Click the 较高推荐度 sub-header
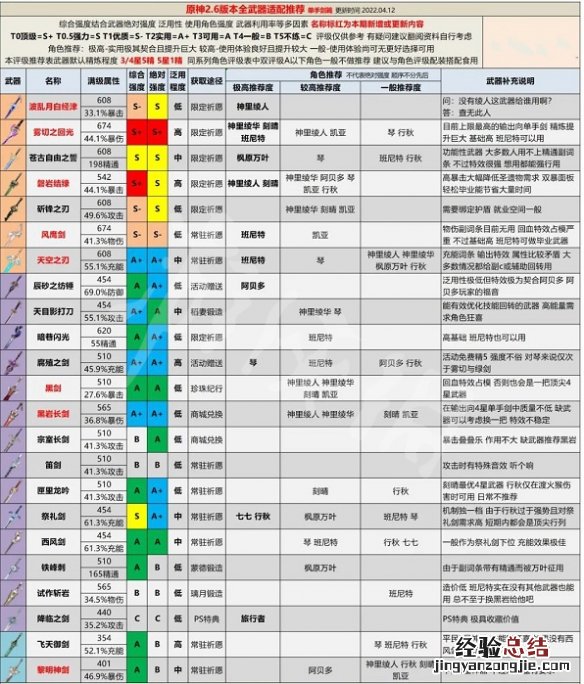Viewport: 584px width, 684px height. [320, 88]
